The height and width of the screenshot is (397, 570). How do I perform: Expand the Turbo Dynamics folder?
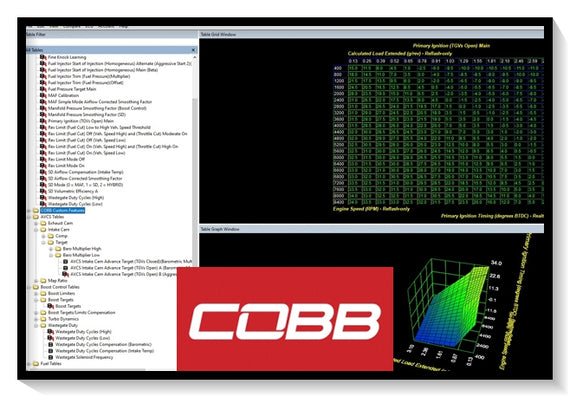point(36,319)
